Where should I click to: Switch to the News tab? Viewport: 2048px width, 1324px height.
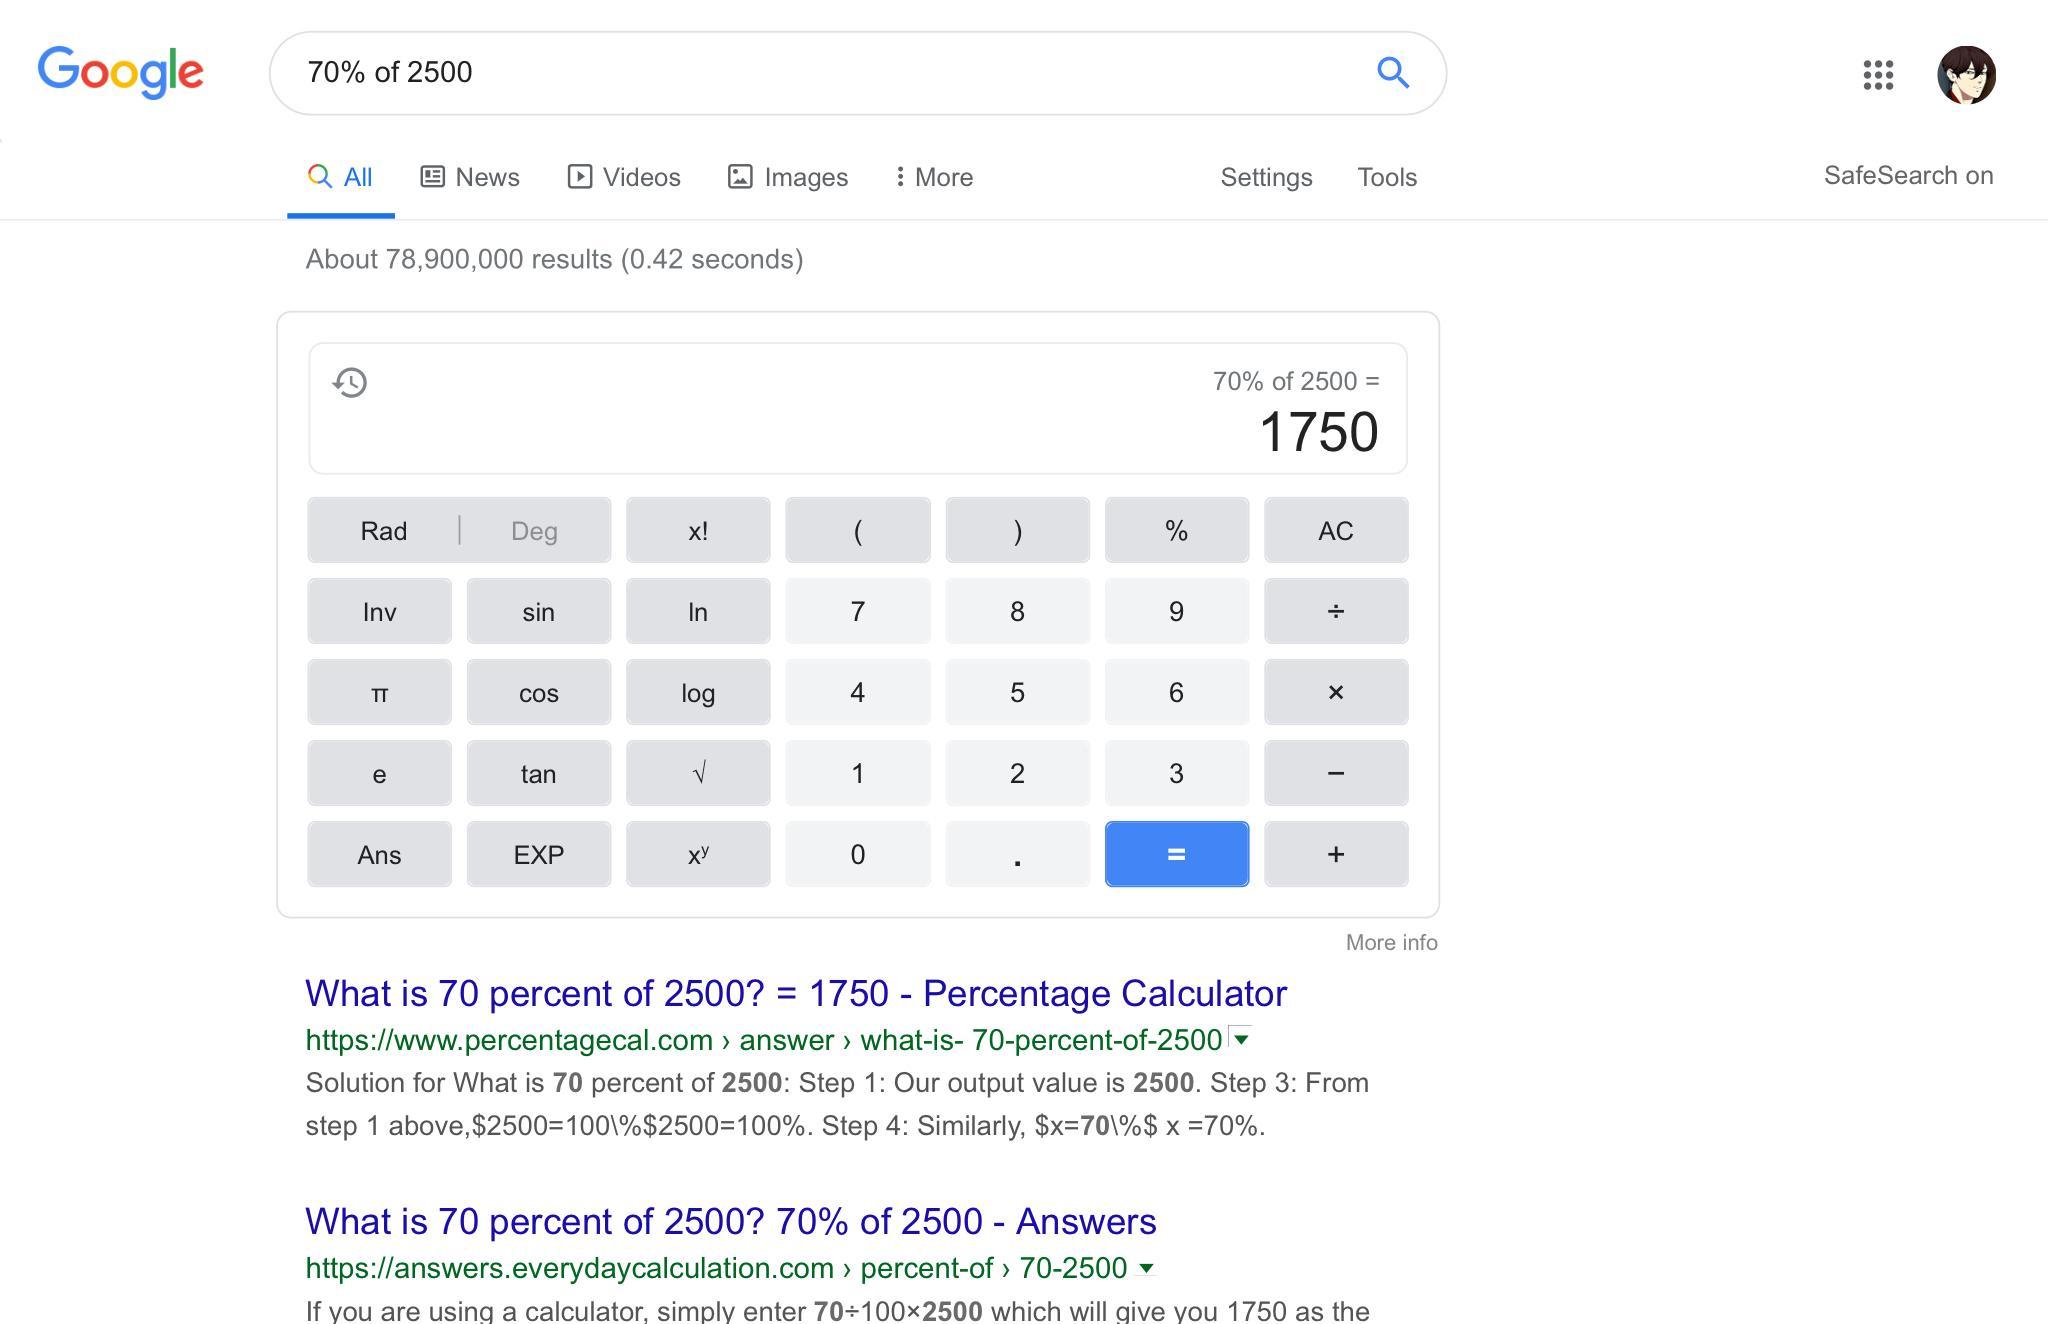click(469, 177)
